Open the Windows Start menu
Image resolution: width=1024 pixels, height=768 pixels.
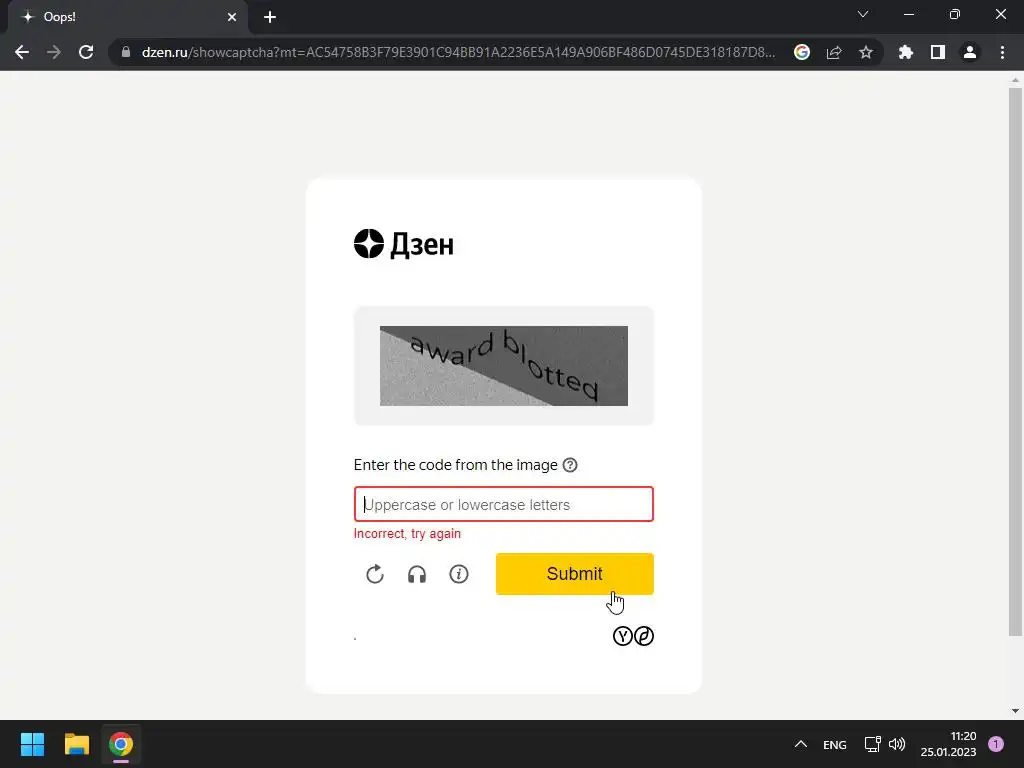pos(32,744)
